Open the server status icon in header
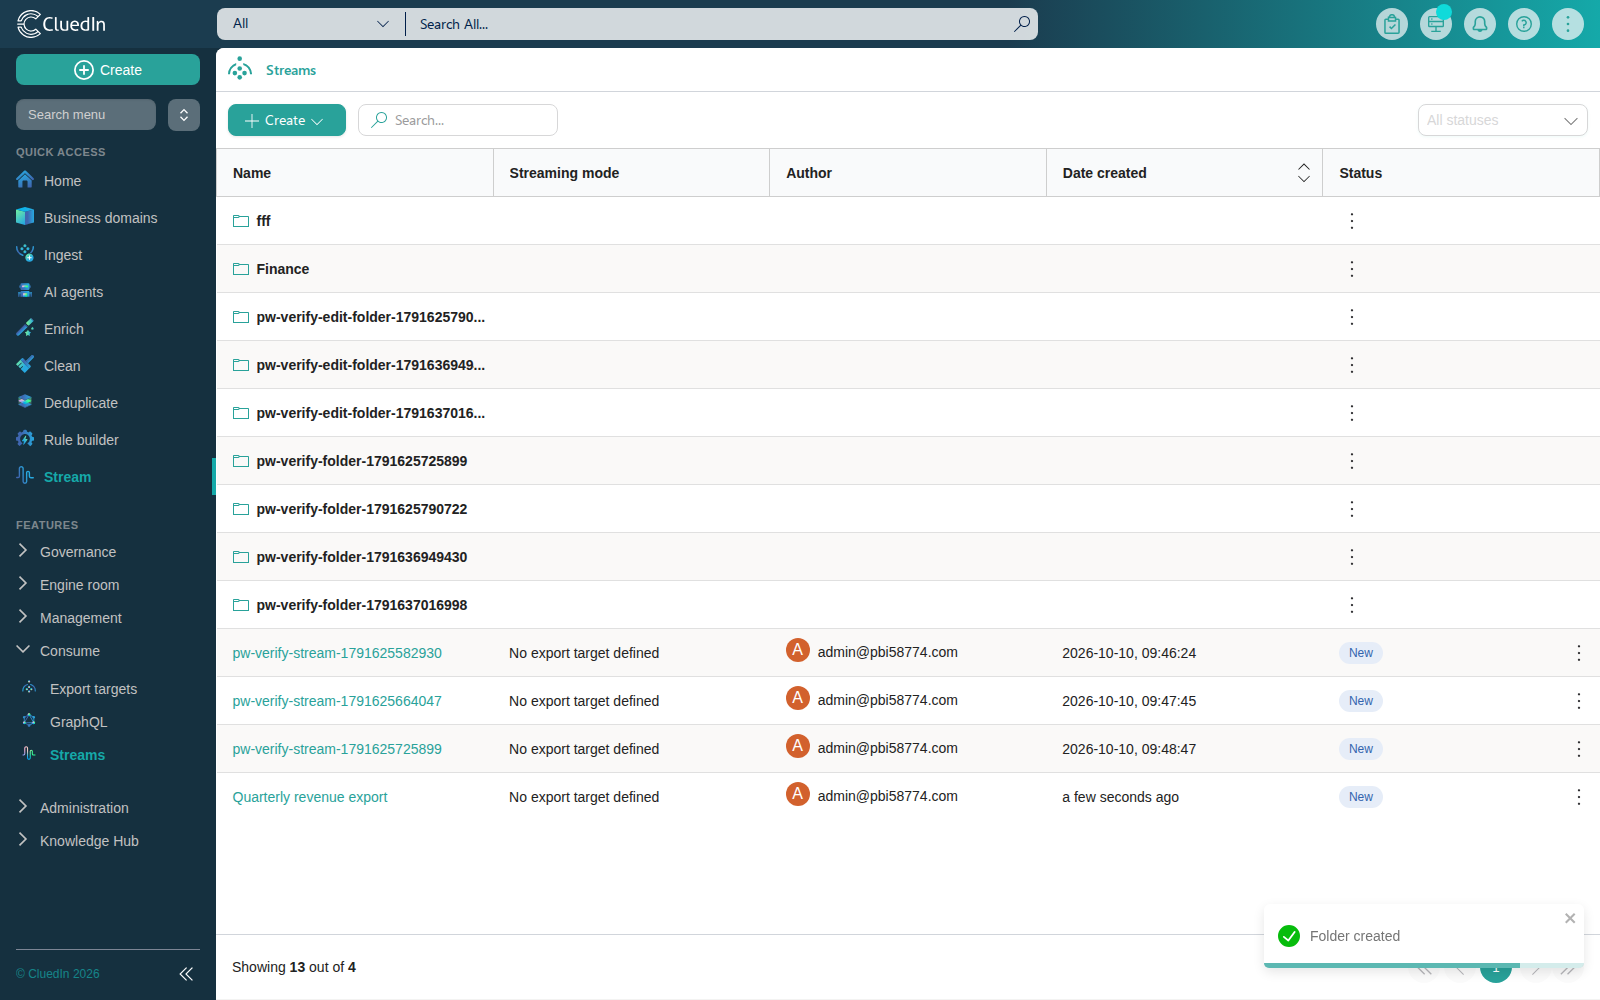Viewport: 1600px width, 1000px height. 1436,24
